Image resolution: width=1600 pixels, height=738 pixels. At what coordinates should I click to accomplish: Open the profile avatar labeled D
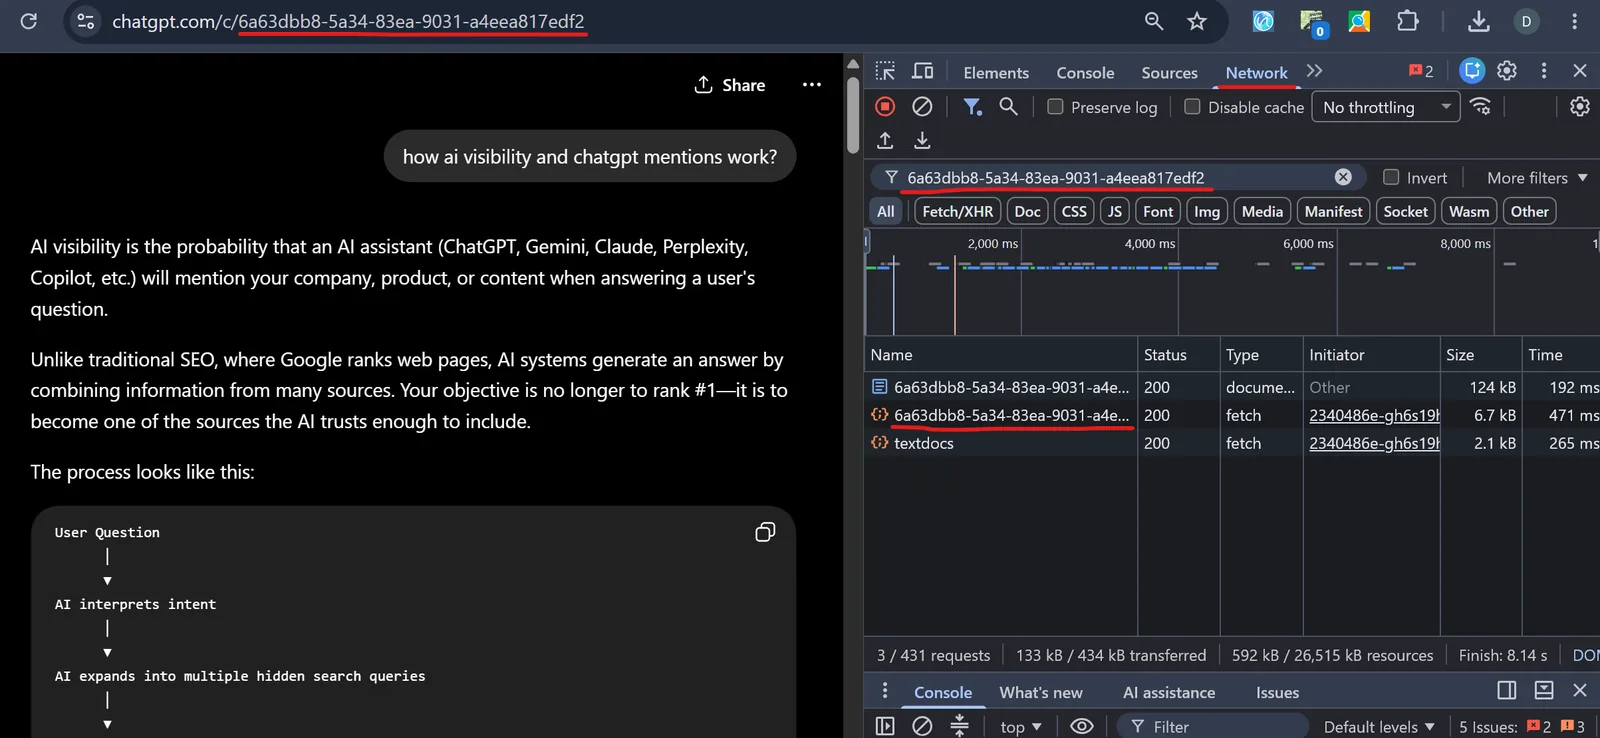click(1526, 21)
